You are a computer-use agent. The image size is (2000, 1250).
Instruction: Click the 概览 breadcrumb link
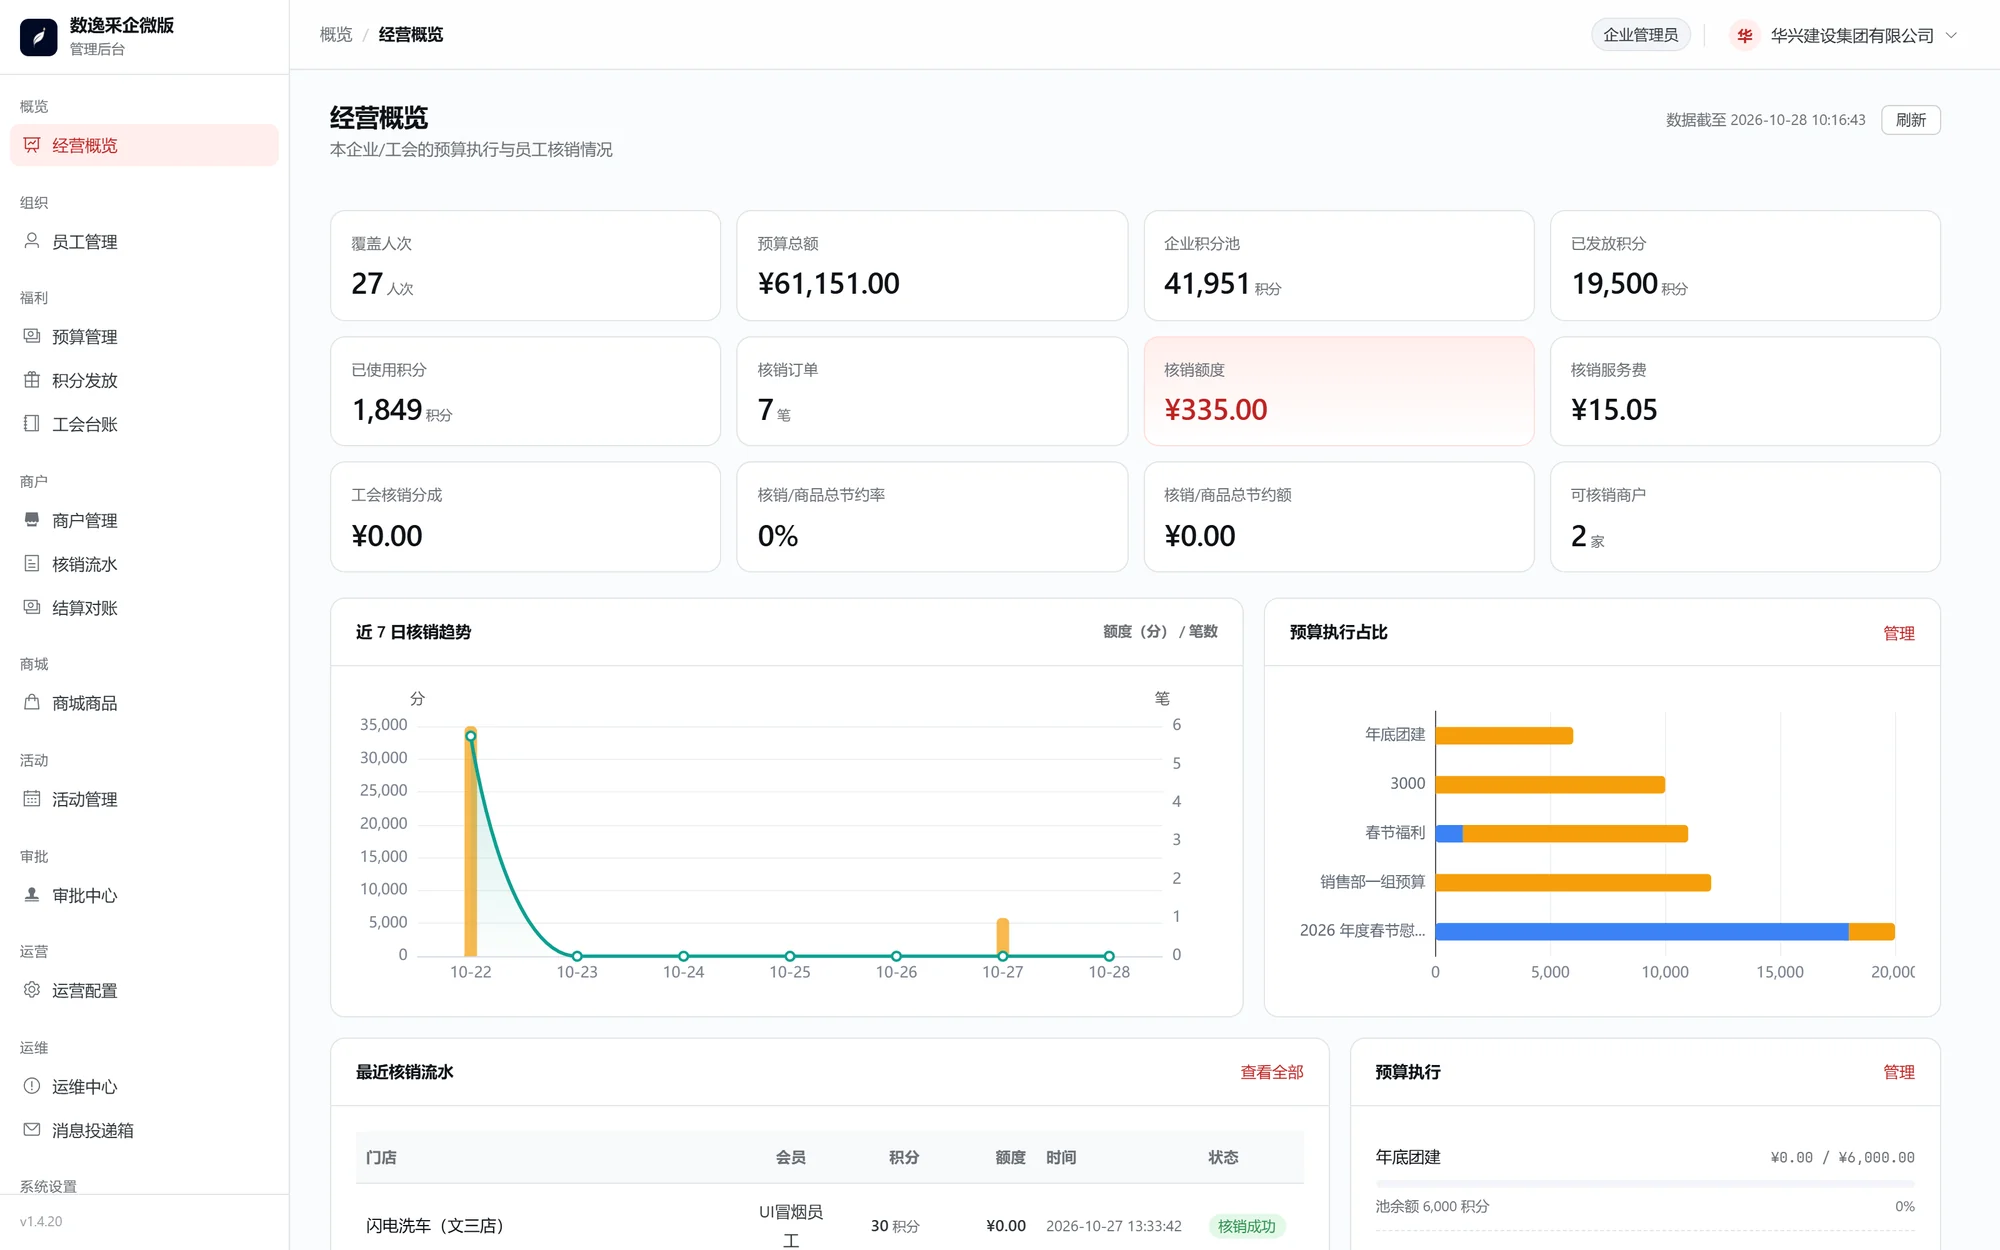pos(336,35)
